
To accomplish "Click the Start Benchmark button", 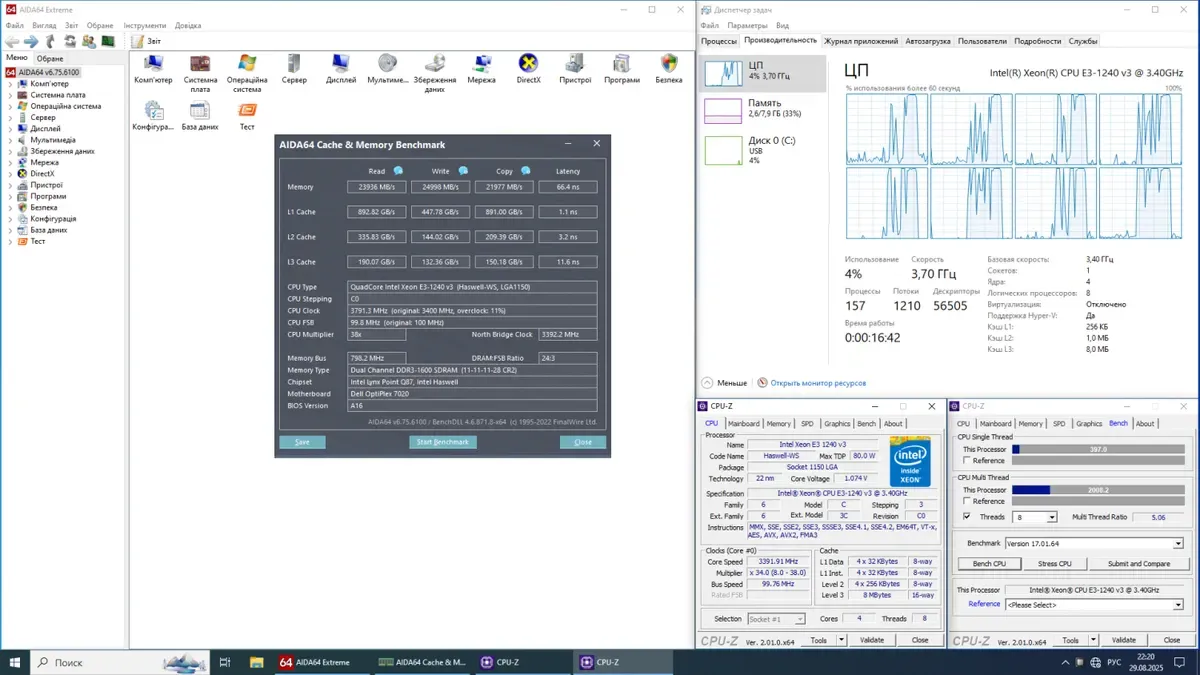I will [x=442, y=442].
